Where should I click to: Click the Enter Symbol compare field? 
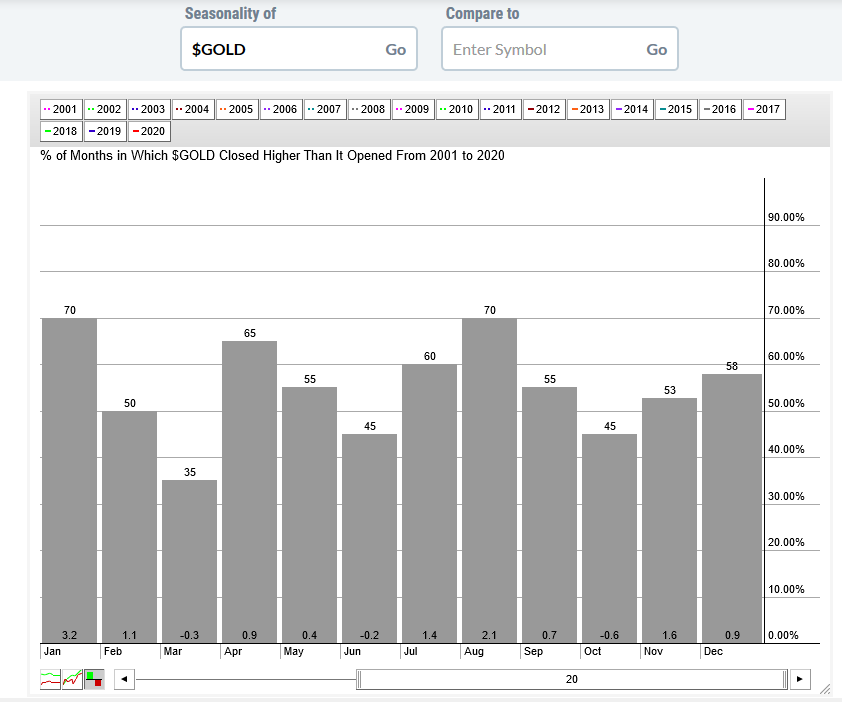[x=560, y=49]
